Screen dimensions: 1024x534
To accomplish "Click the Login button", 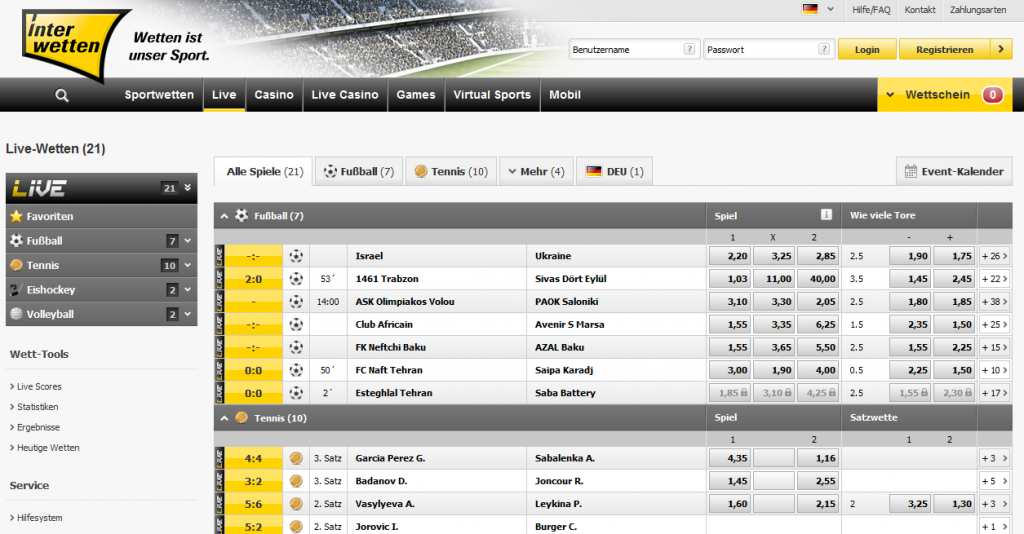I will pyautogui.click(x=867, y=49).
